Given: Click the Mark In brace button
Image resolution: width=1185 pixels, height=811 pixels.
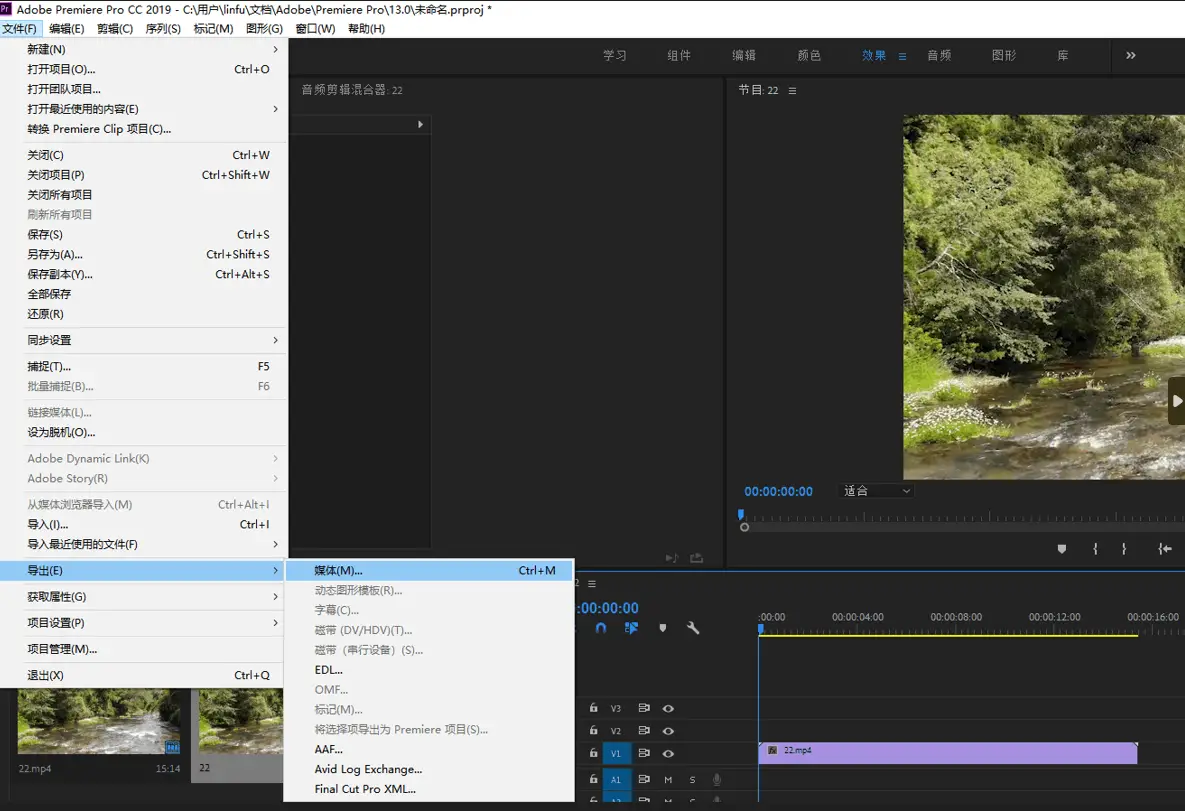Looking at the screenshot, I should 1095,549.
